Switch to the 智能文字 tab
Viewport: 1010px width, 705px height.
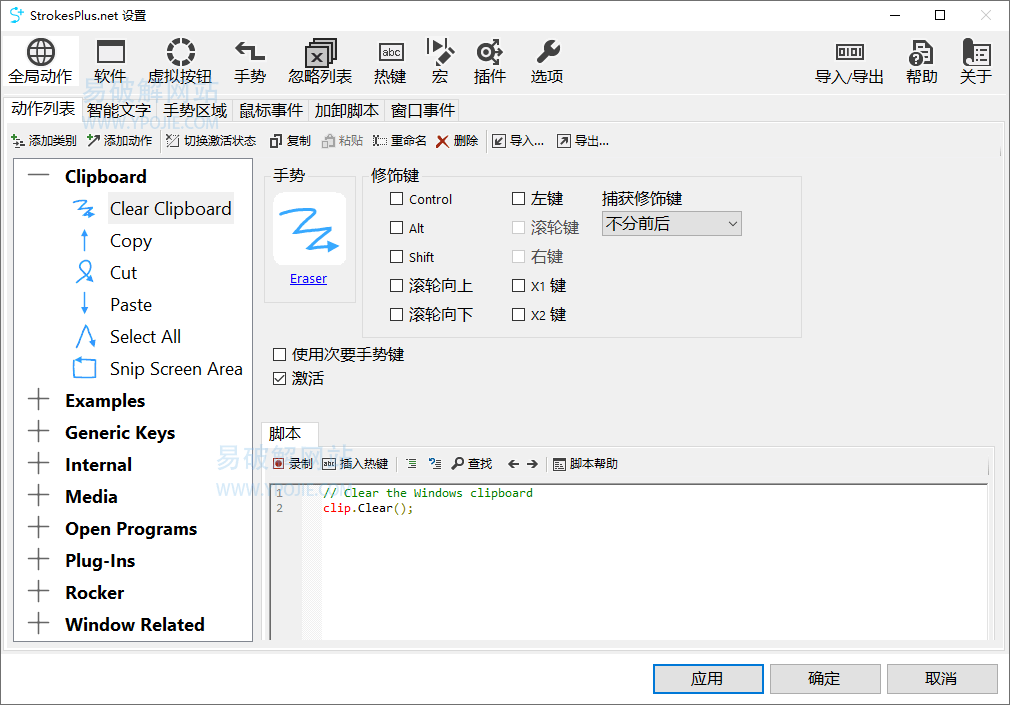119,111
